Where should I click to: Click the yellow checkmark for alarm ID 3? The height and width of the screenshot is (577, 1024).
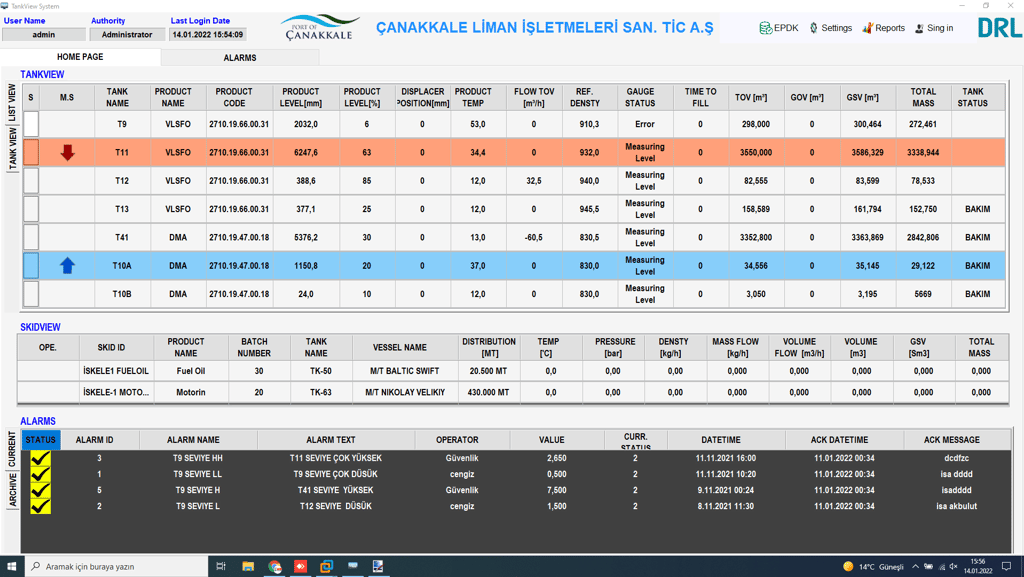pyautogui.click(x=40, y=458)
